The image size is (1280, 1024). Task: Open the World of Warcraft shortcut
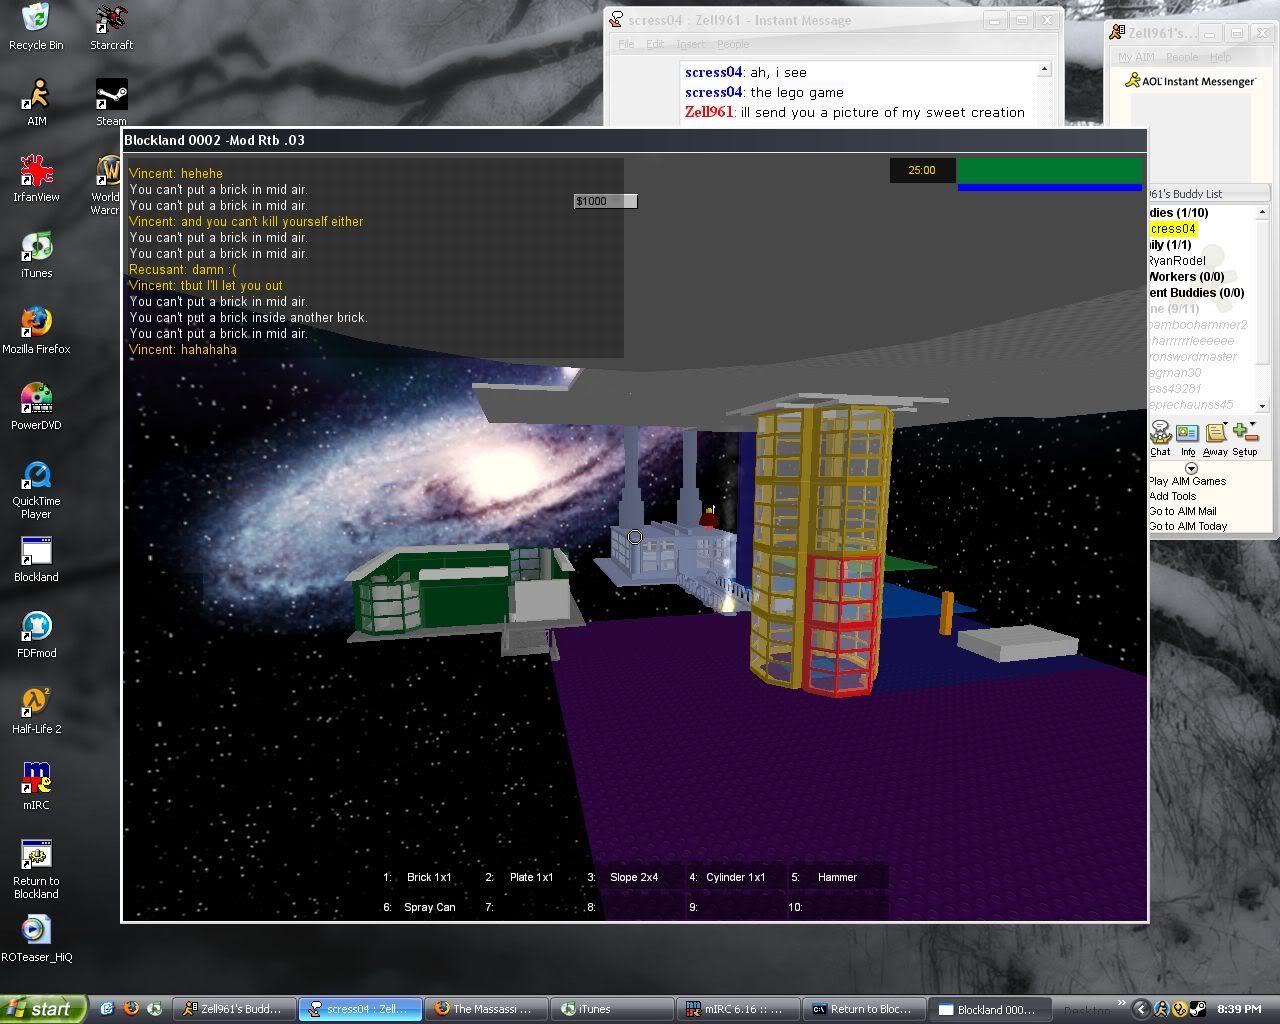106,186
